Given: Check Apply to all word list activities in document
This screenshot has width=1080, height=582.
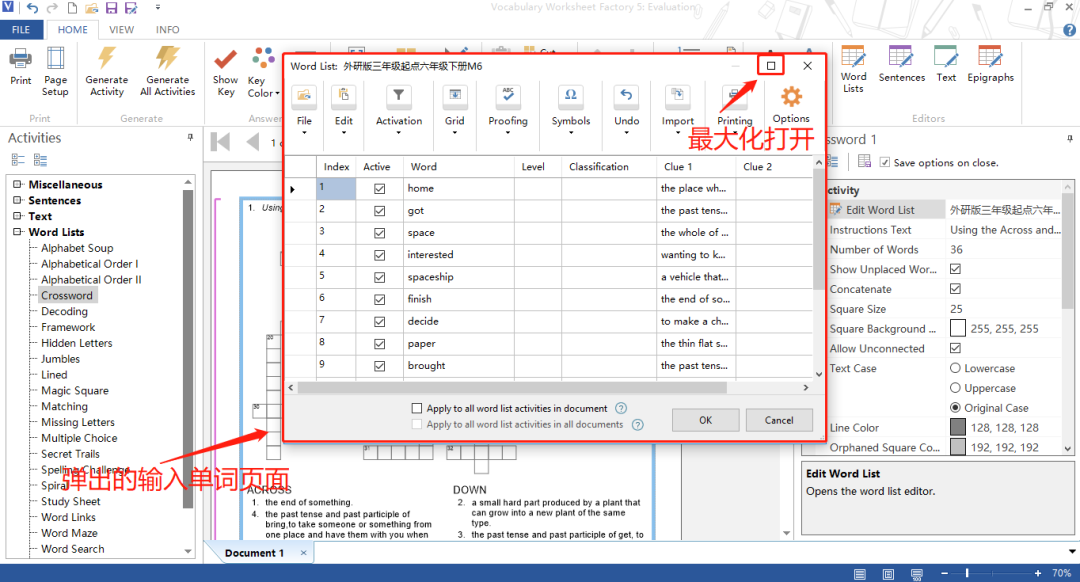Looking at the screenshot, I should [417, 408].
